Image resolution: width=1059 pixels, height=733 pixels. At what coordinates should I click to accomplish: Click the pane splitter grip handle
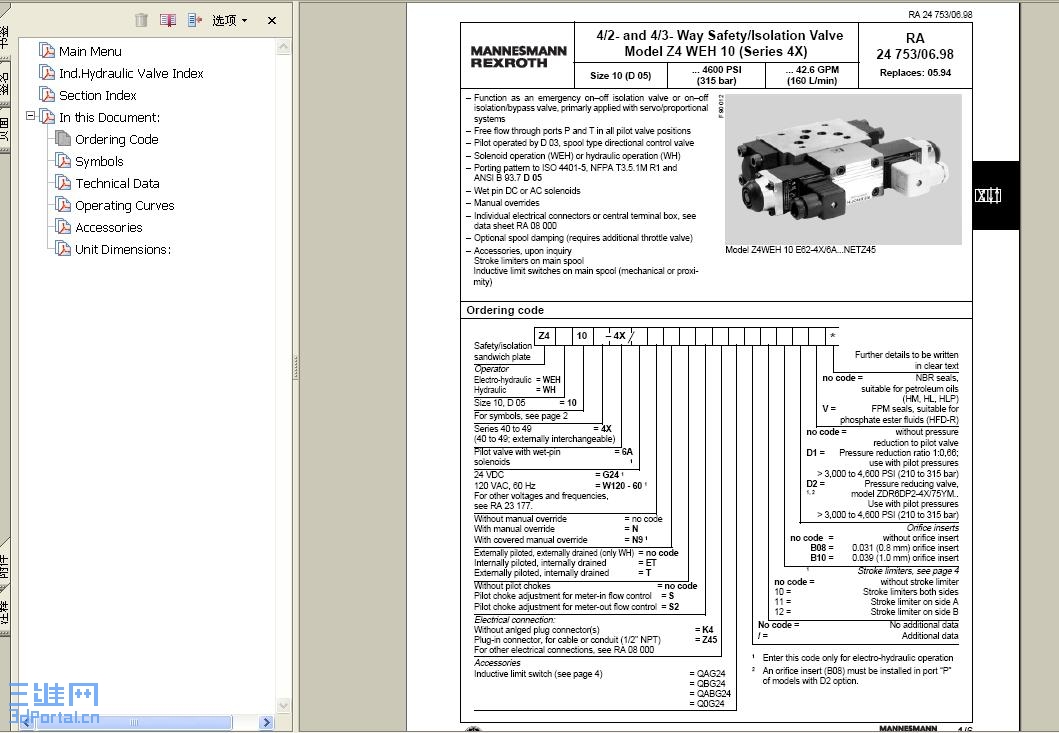(295, 367)
